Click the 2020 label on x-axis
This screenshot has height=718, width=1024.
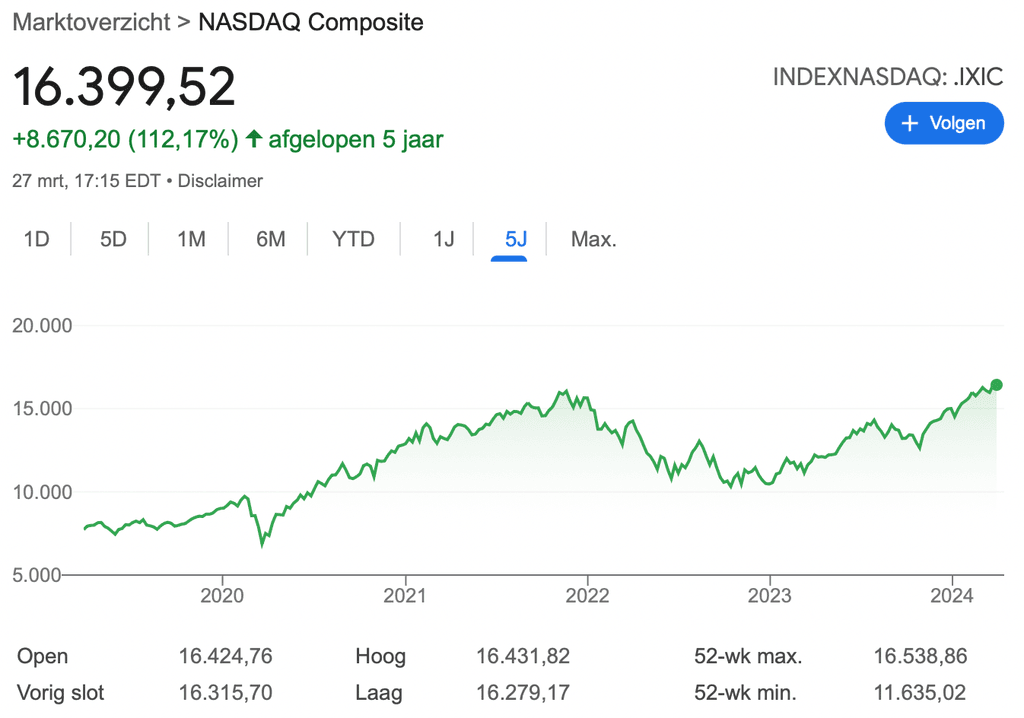pyautogui.click(x=221, y=597)
